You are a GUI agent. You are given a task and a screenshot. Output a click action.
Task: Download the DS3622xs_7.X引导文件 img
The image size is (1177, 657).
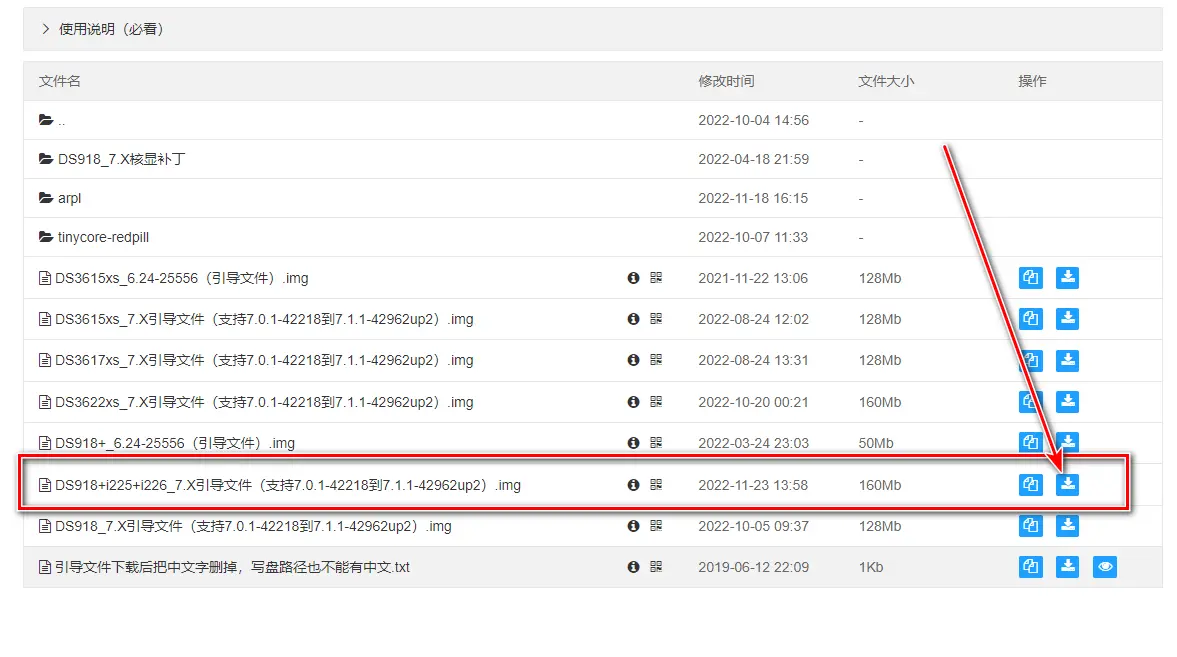click(x=1067, y=402)
